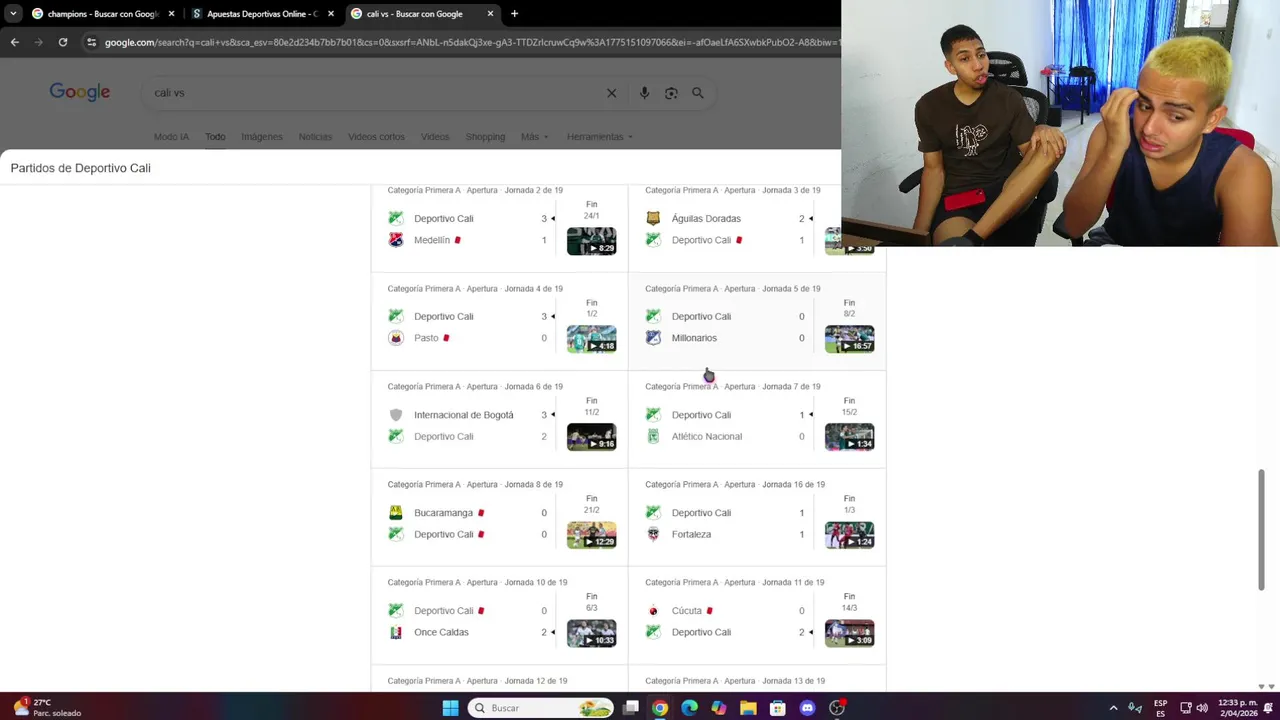Submit search with the magnifier icon
Viewport: 1280px width, 720px height.
pyautogui.click(x=698, y=93)
